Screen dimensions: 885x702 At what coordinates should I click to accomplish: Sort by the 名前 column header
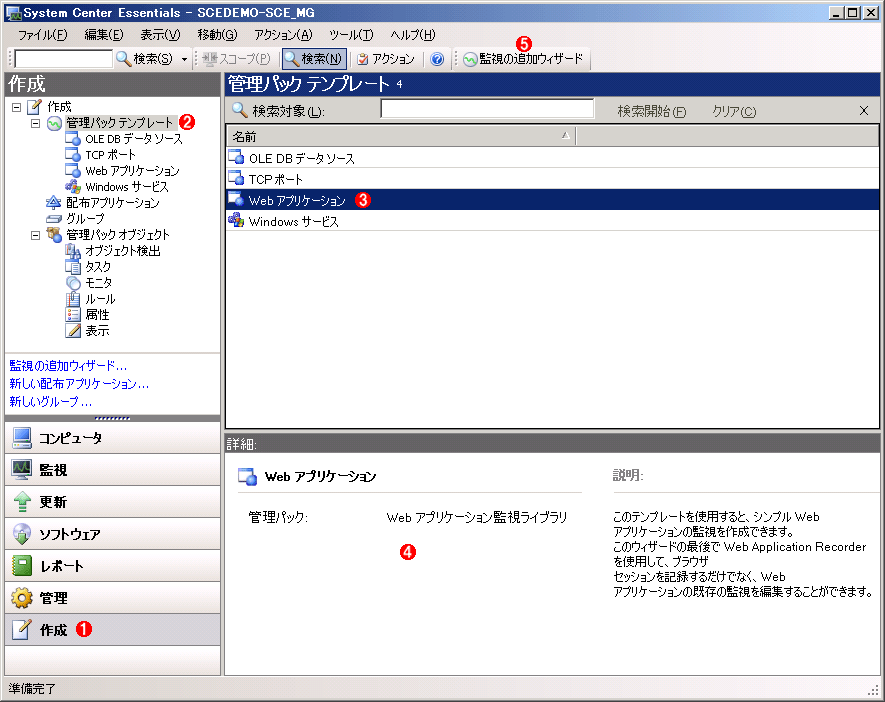click(401, 136)
